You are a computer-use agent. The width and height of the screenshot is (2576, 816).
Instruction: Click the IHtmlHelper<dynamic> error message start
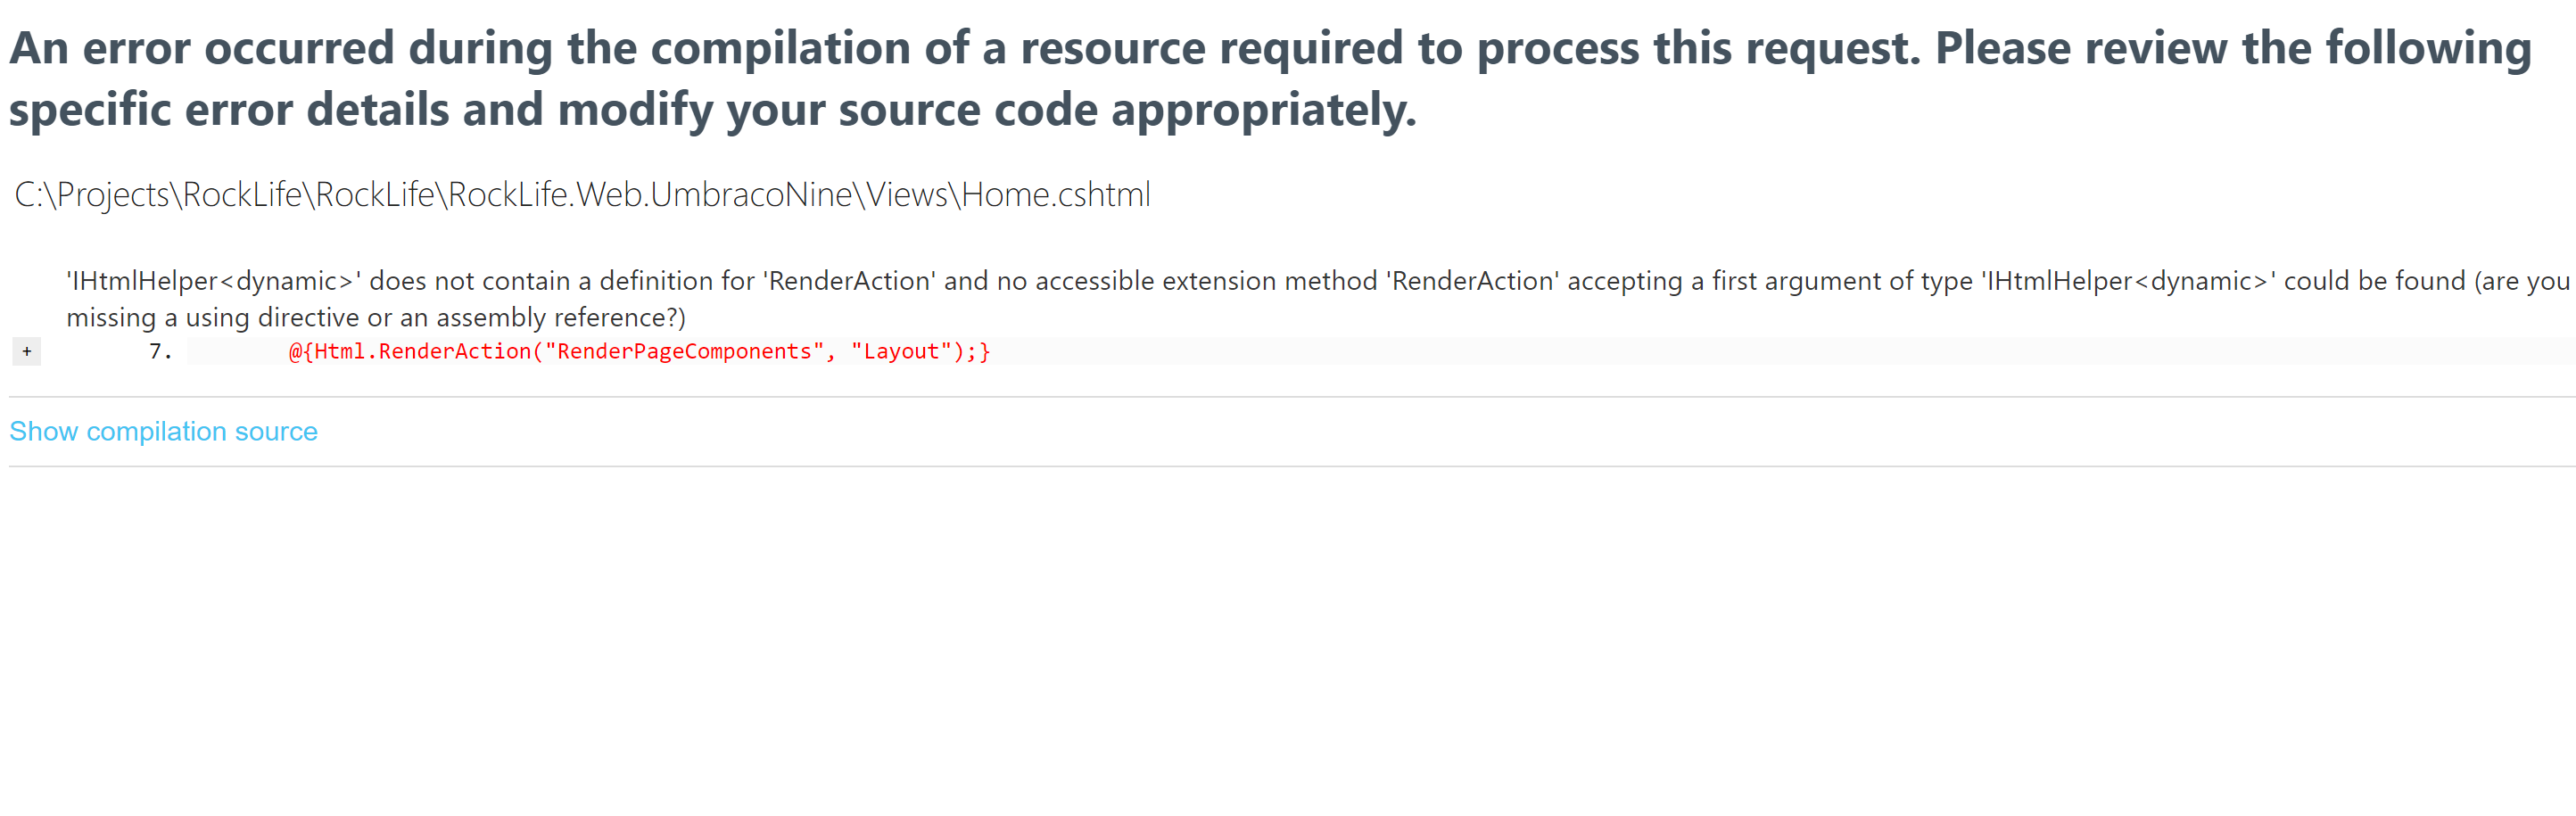point(212,281)
